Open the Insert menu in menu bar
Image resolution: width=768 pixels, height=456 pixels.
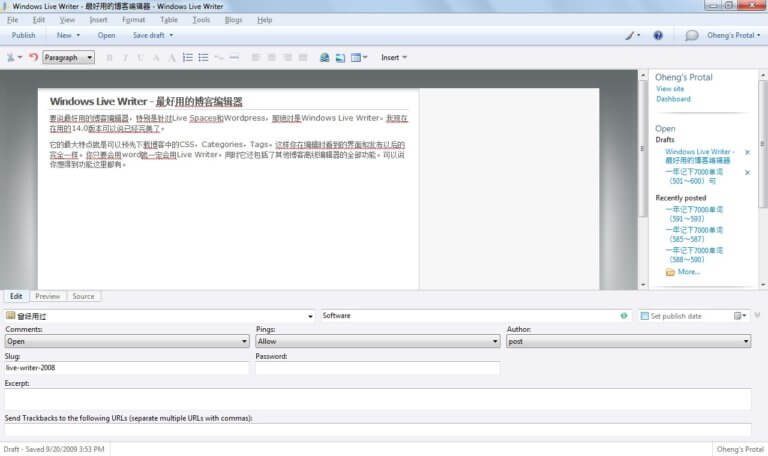[98, 20]
